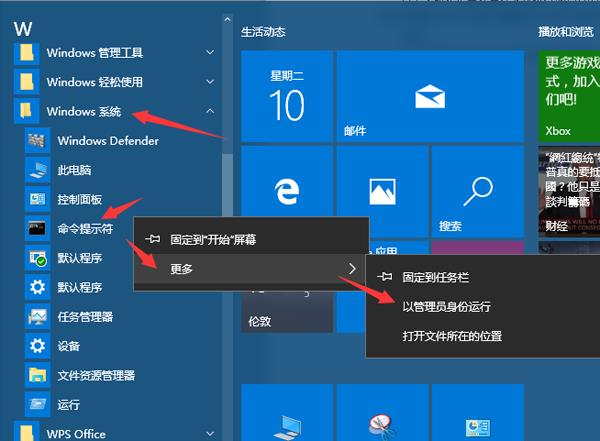
Task: Open the Mail (邮件) tile
Action: (430, 96)
